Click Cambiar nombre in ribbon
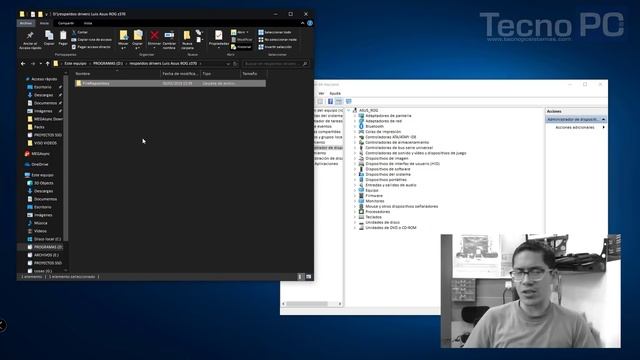Screen dimensions: 640x360 pyautogui.click(x=169, y=40)
